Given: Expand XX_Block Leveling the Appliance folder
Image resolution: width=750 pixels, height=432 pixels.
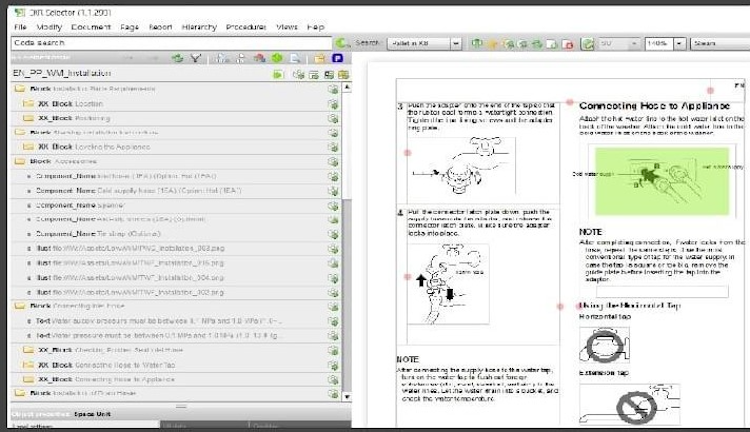Looking at the screenshot, I should [x=29, y=146].
